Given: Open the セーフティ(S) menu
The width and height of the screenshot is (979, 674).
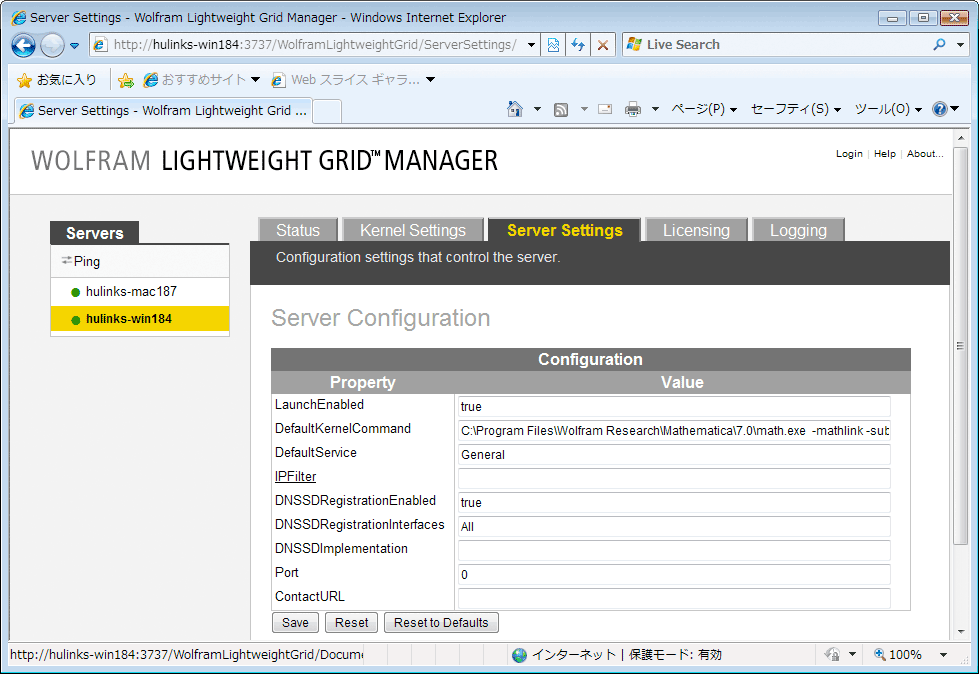Looking at the screenshot, I should pos(796,109).
